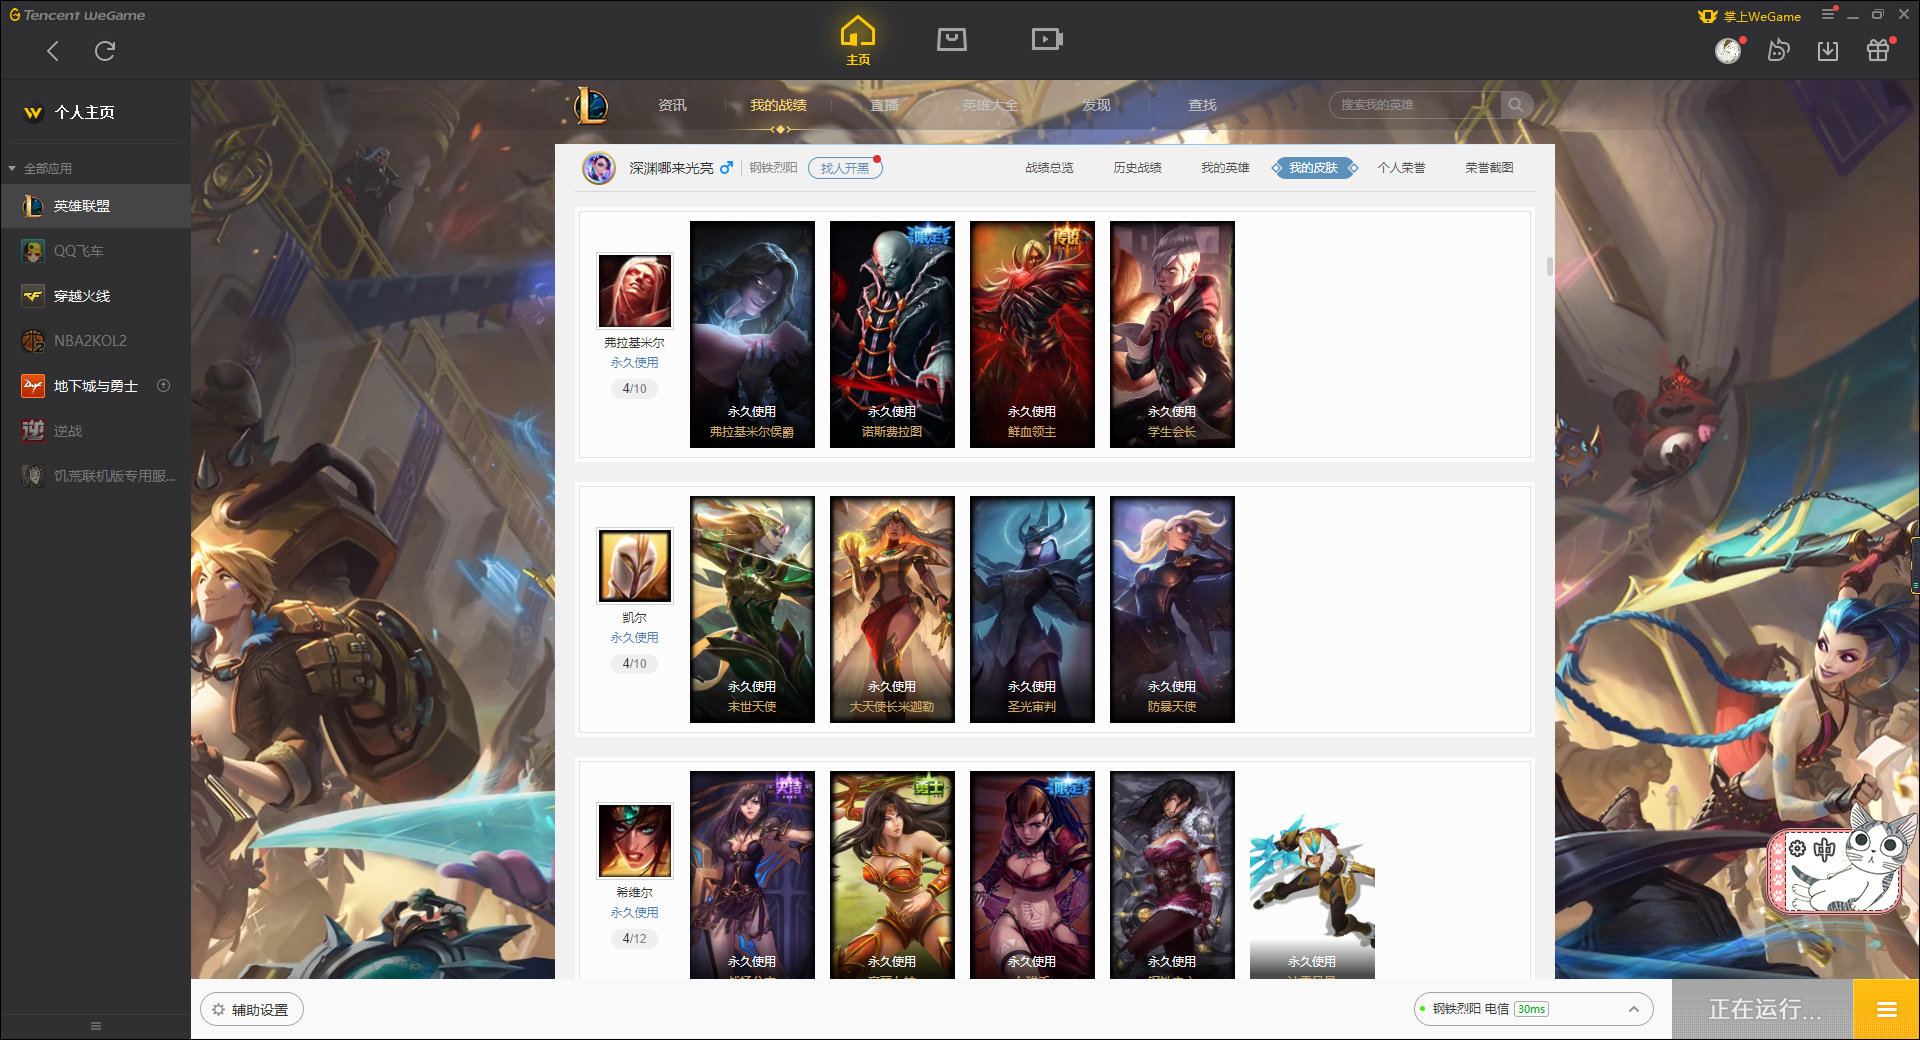
Task: Switch to 个人荣誉 sub-tab
Action: pos(1401,168)
